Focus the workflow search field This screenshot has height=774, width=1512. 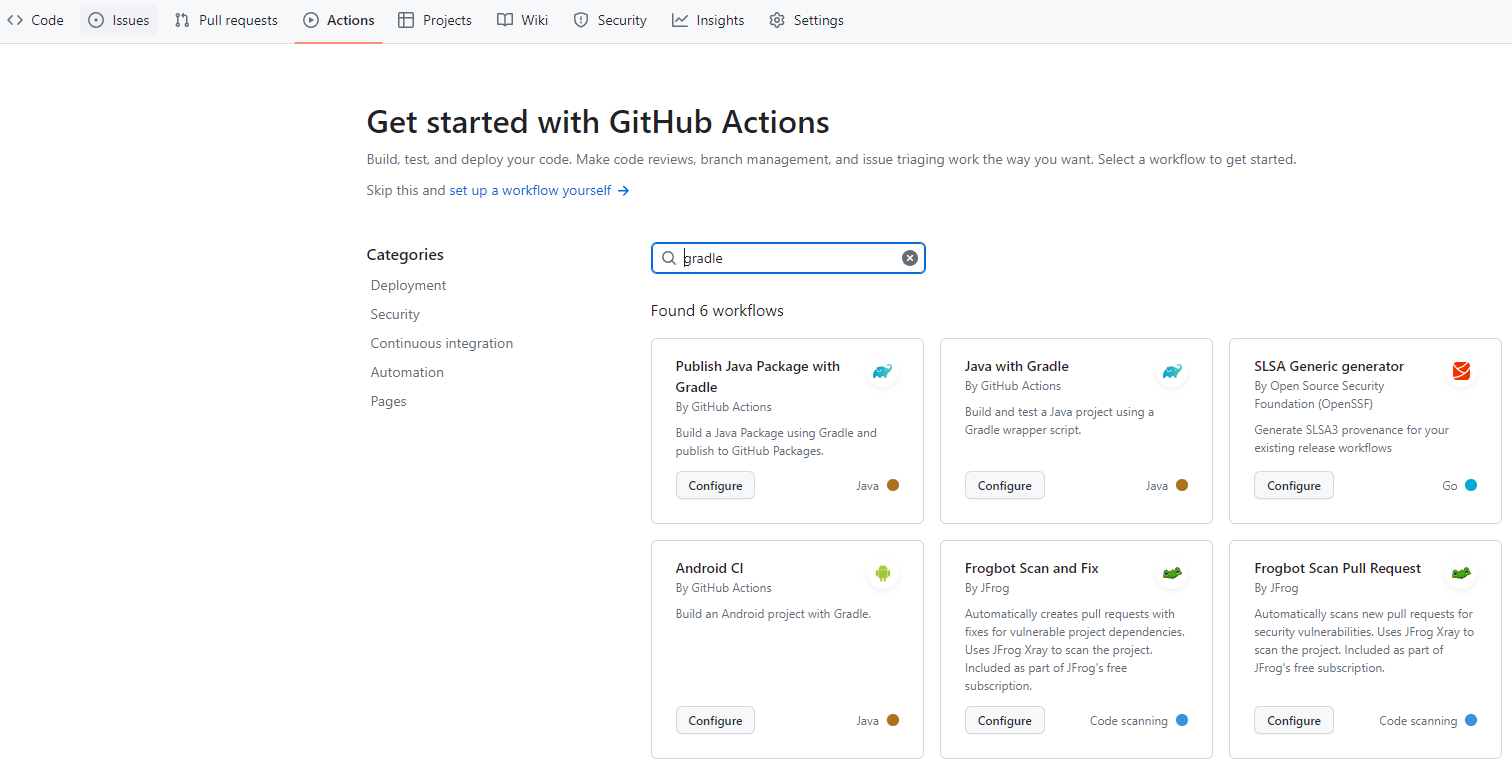tap(788, 258)
